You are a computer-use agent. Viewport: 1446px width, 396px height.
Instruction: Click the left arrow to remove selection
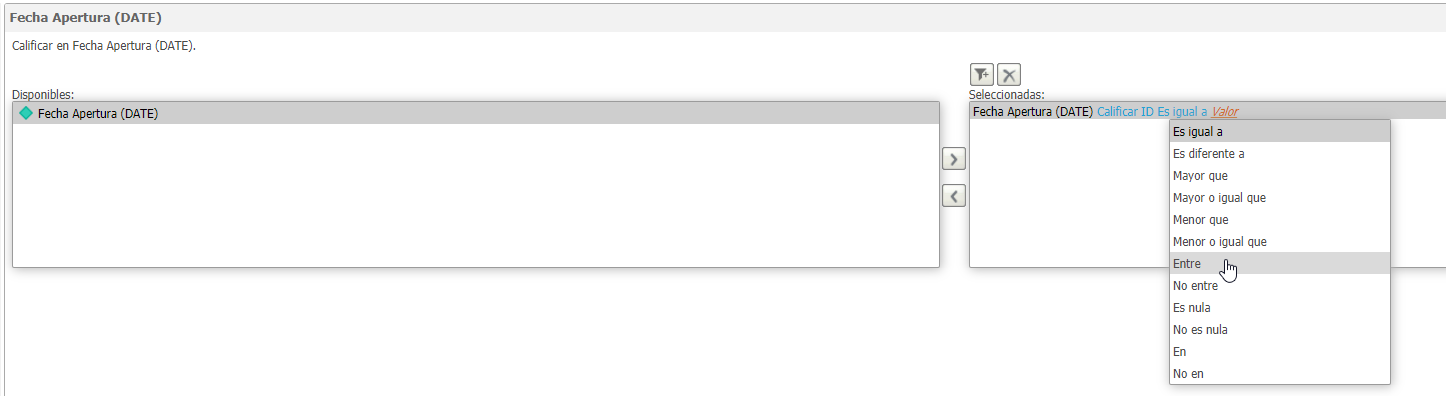pyautogui.click(x=954, y=196)
